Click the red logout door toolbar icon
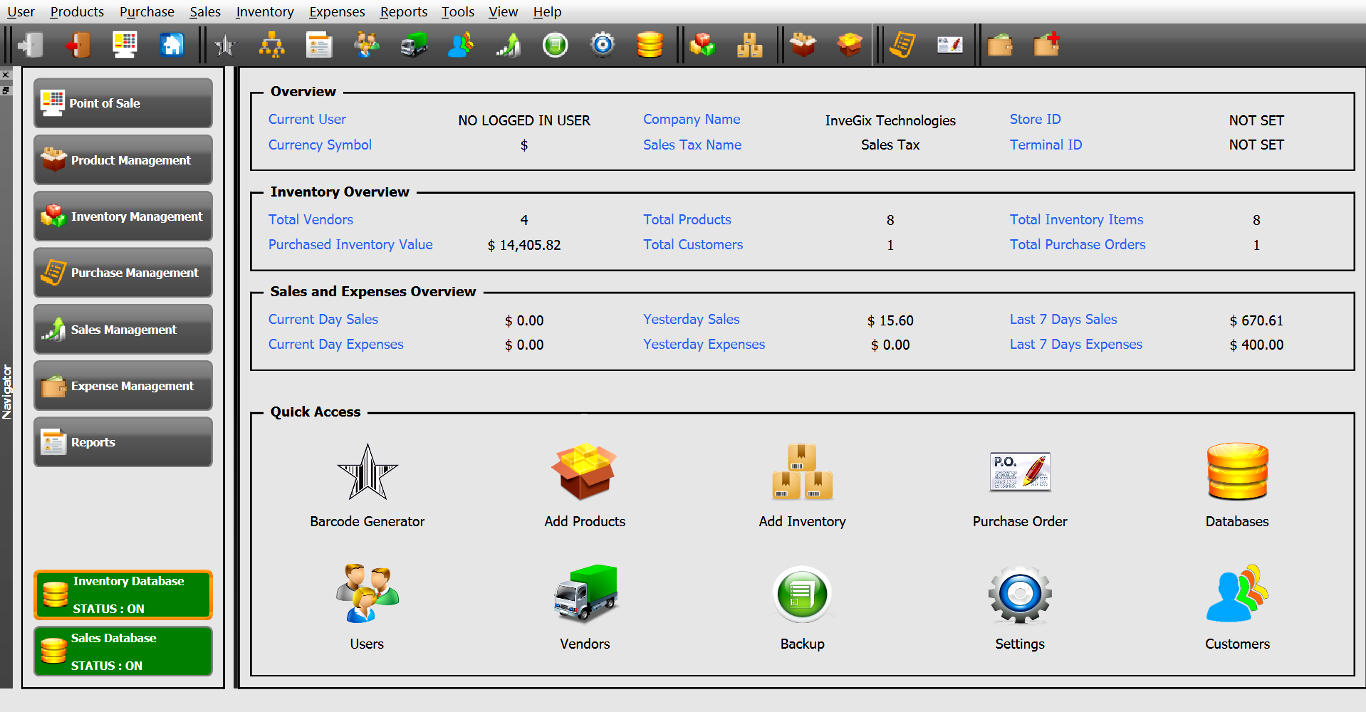This screenshot has width=1366, height=712. 78,45
